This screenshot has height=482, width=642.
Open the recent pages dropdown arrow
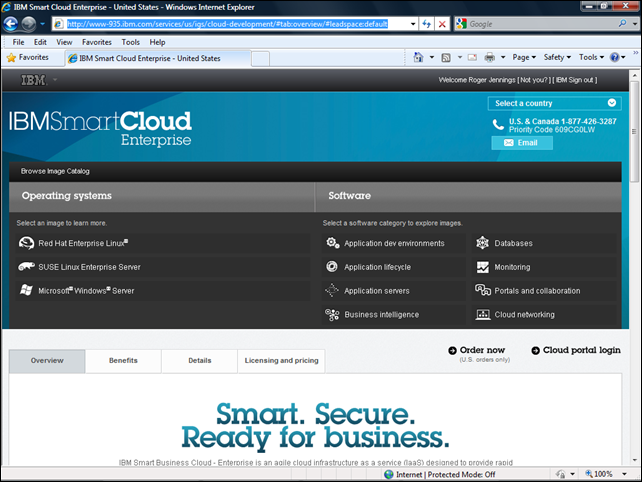(x=43, y=24)
